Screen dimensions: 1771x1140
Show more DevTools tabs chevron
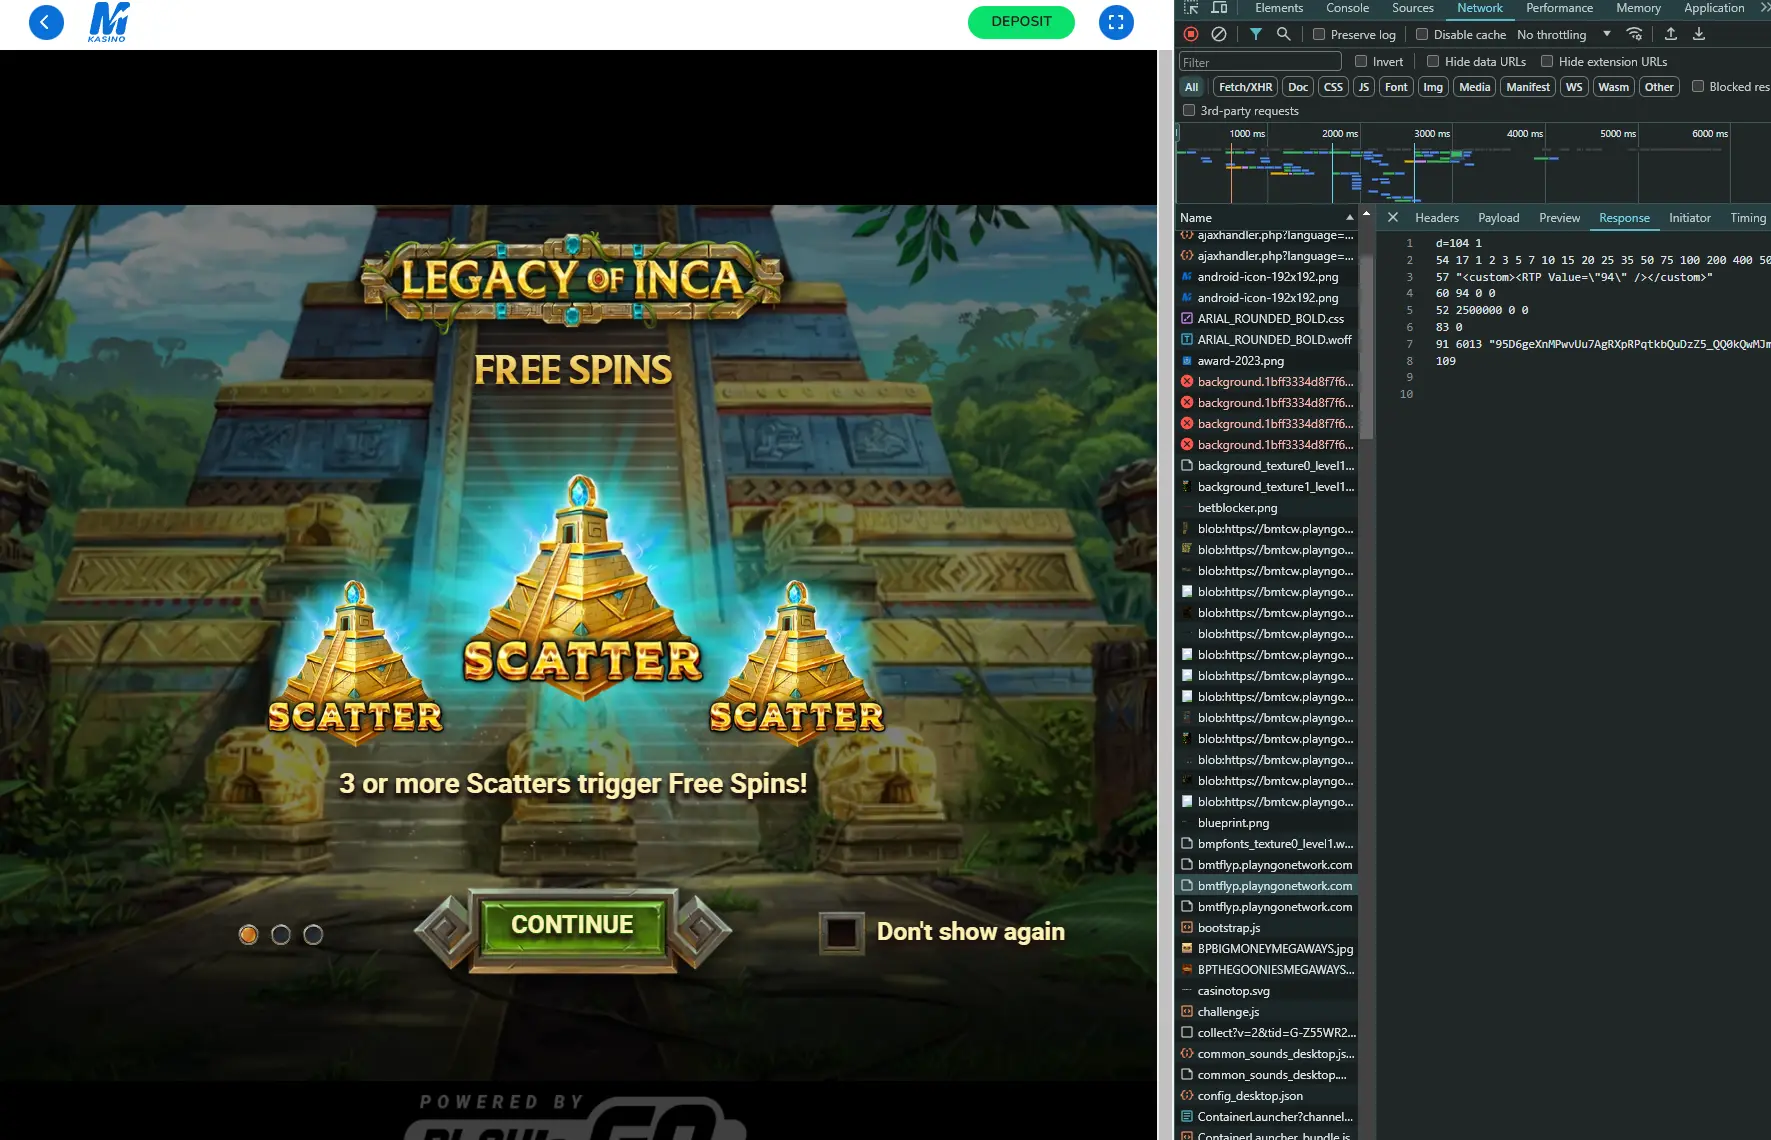1765,8
